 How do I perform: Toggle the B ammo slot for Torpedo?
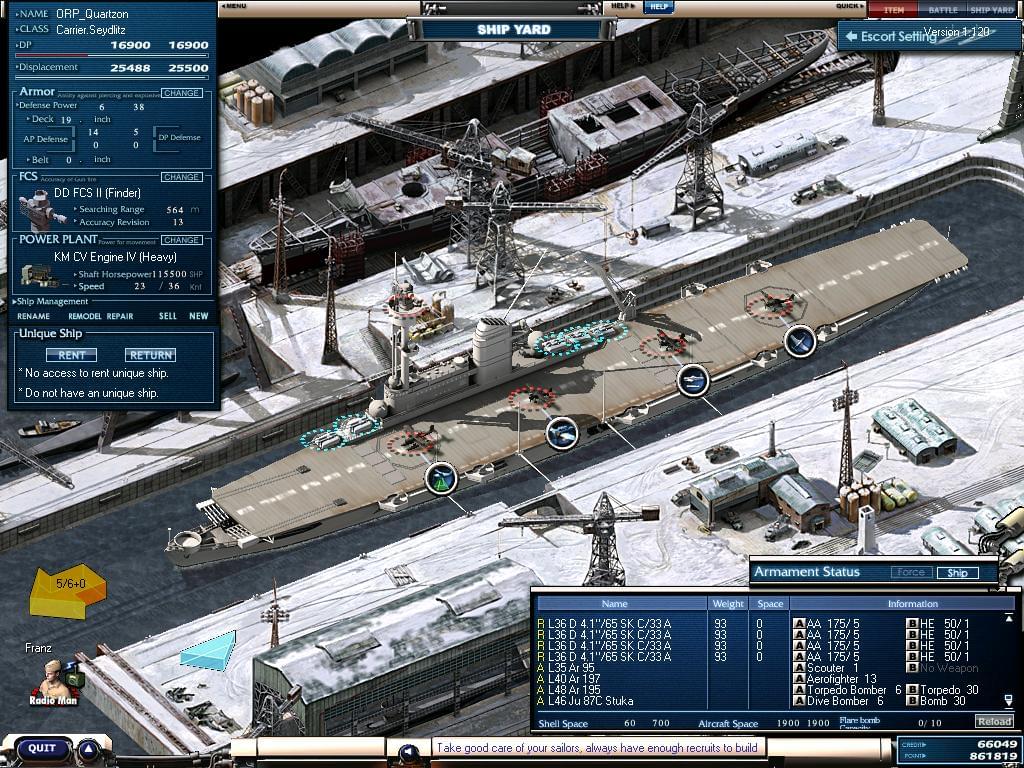912,690
